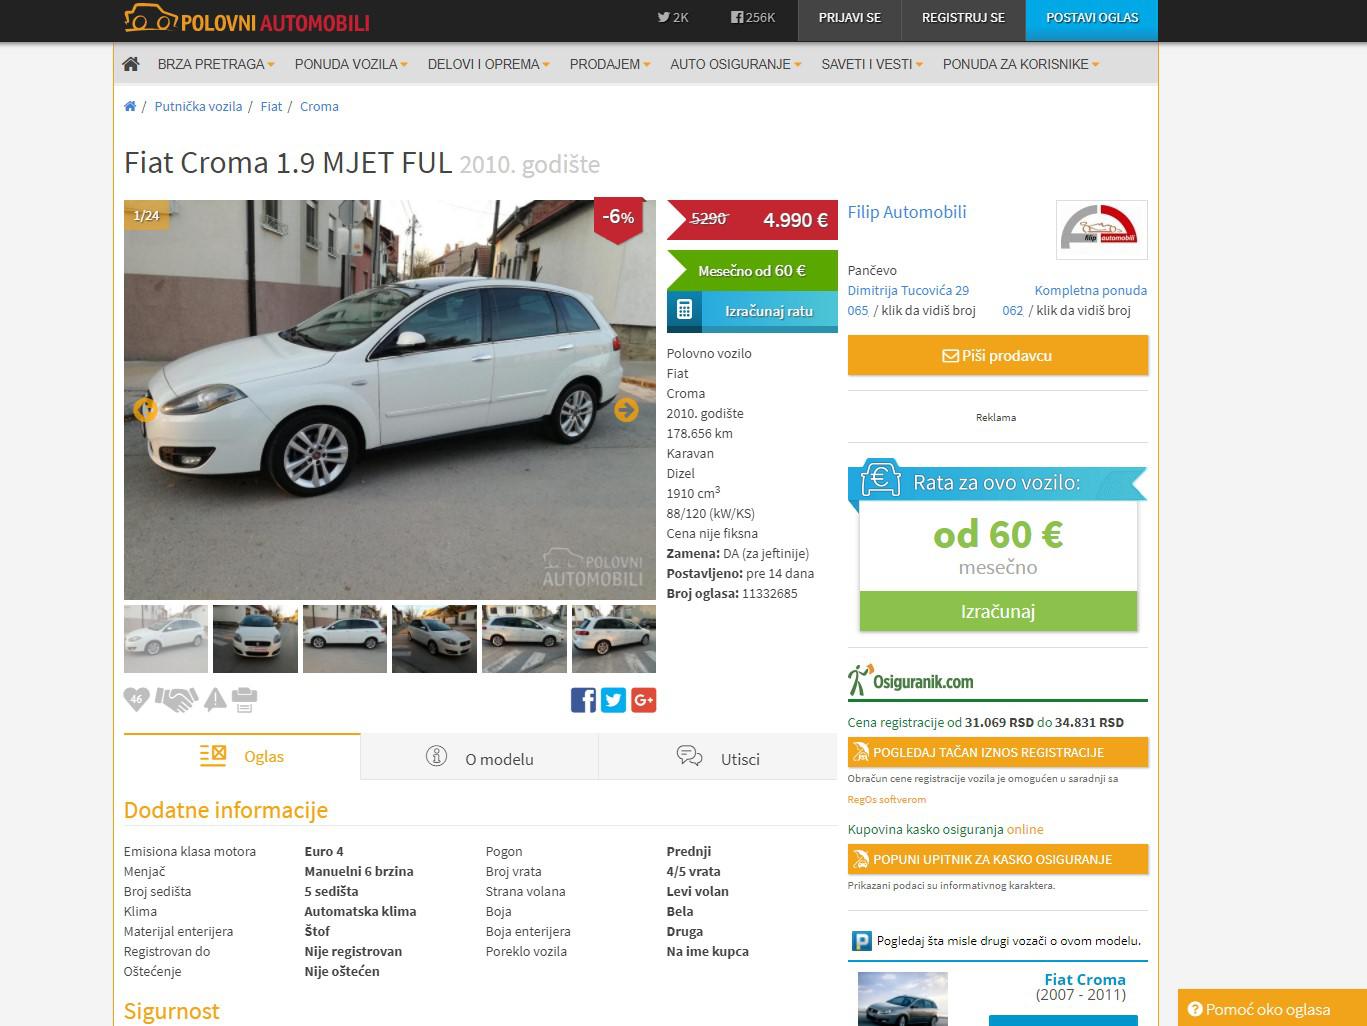Click the home icon in the navigation bar
This screenshot has height=1026, width=1367.
pos(130,64)
